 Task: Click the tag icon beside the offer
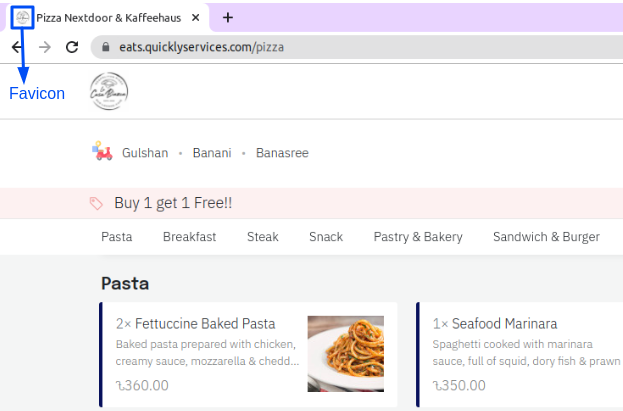click(x=96, y=203)
